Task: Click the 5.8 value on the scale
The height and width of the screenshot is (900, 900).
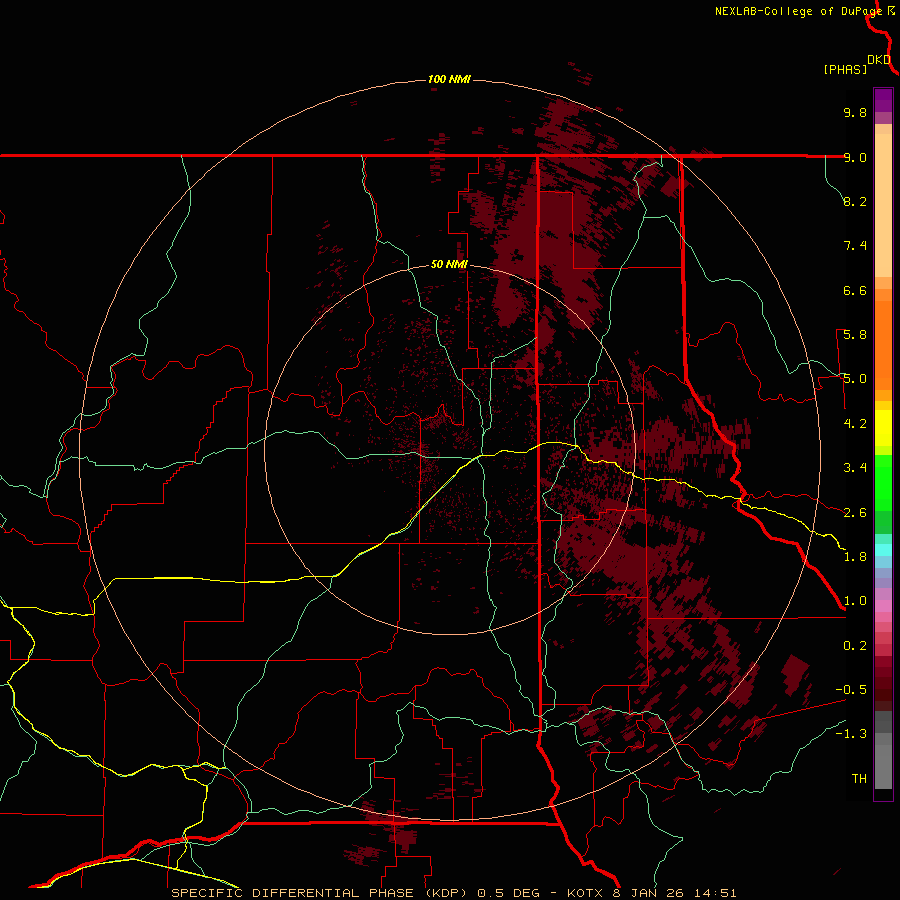Action: [x=855, y=335]
